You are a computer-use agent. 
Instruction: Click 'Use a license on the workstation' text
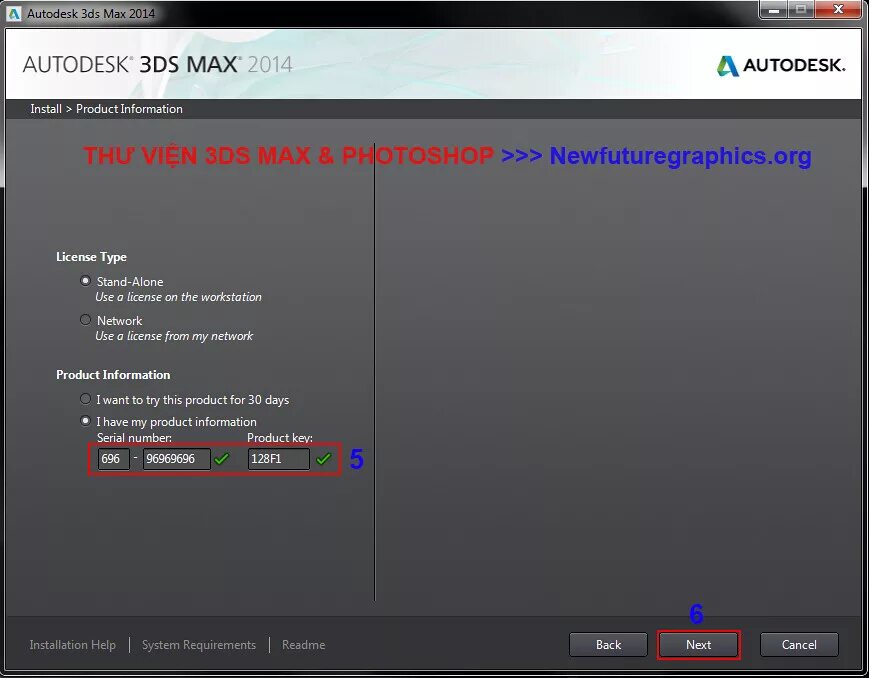point(178,297)
